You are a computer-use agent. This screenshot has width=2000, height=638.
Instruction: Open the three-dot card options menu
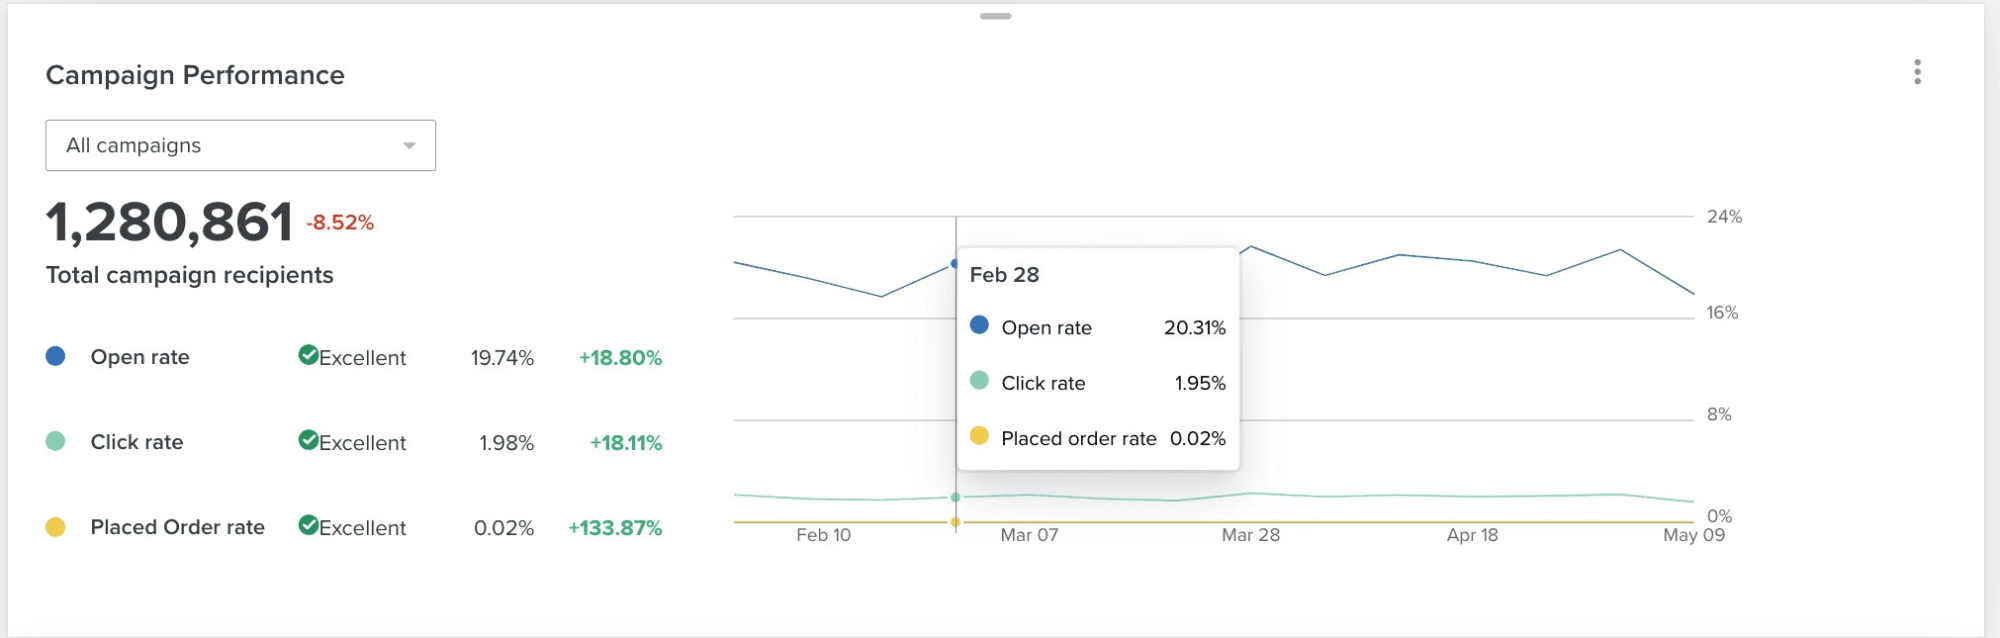point(1917,72)
